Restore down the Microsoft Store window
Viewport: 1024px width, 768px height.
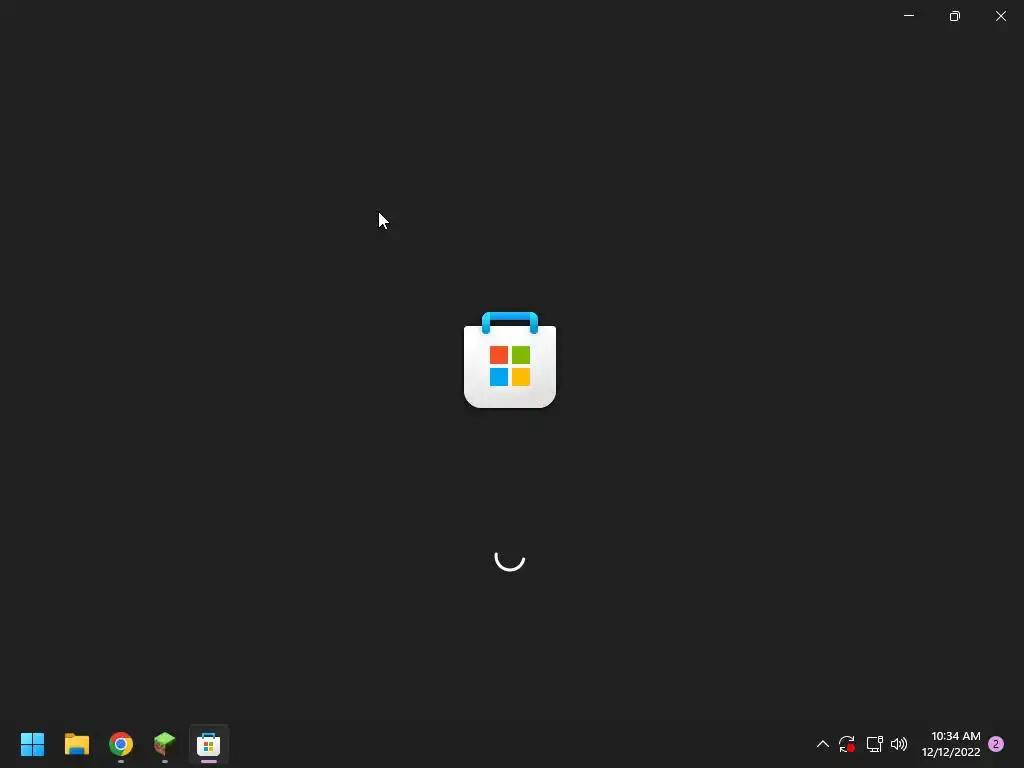coord(955,16)
